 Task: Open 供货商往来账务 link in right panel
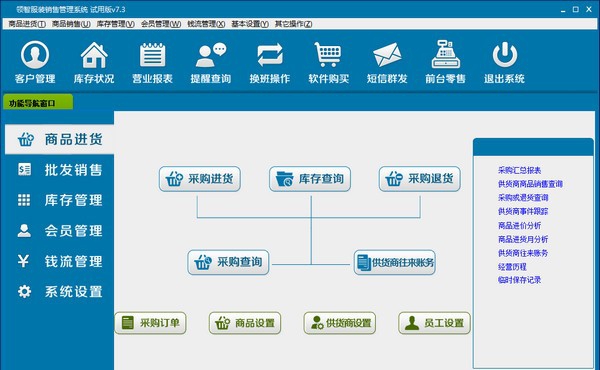click(523, 253)
